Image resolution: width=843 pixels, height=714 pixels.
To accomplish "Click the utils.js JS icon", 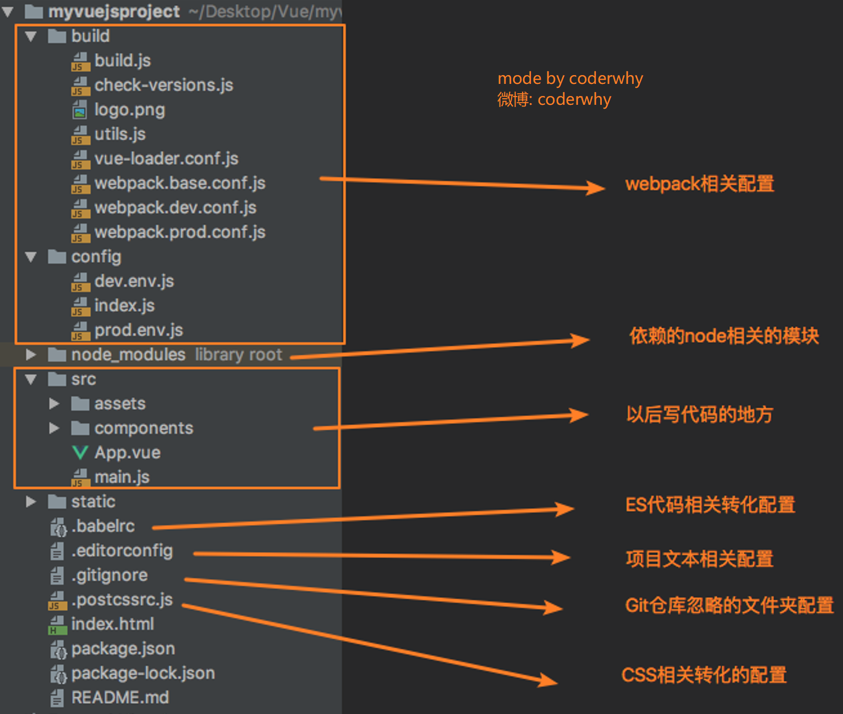I will 81,135.
